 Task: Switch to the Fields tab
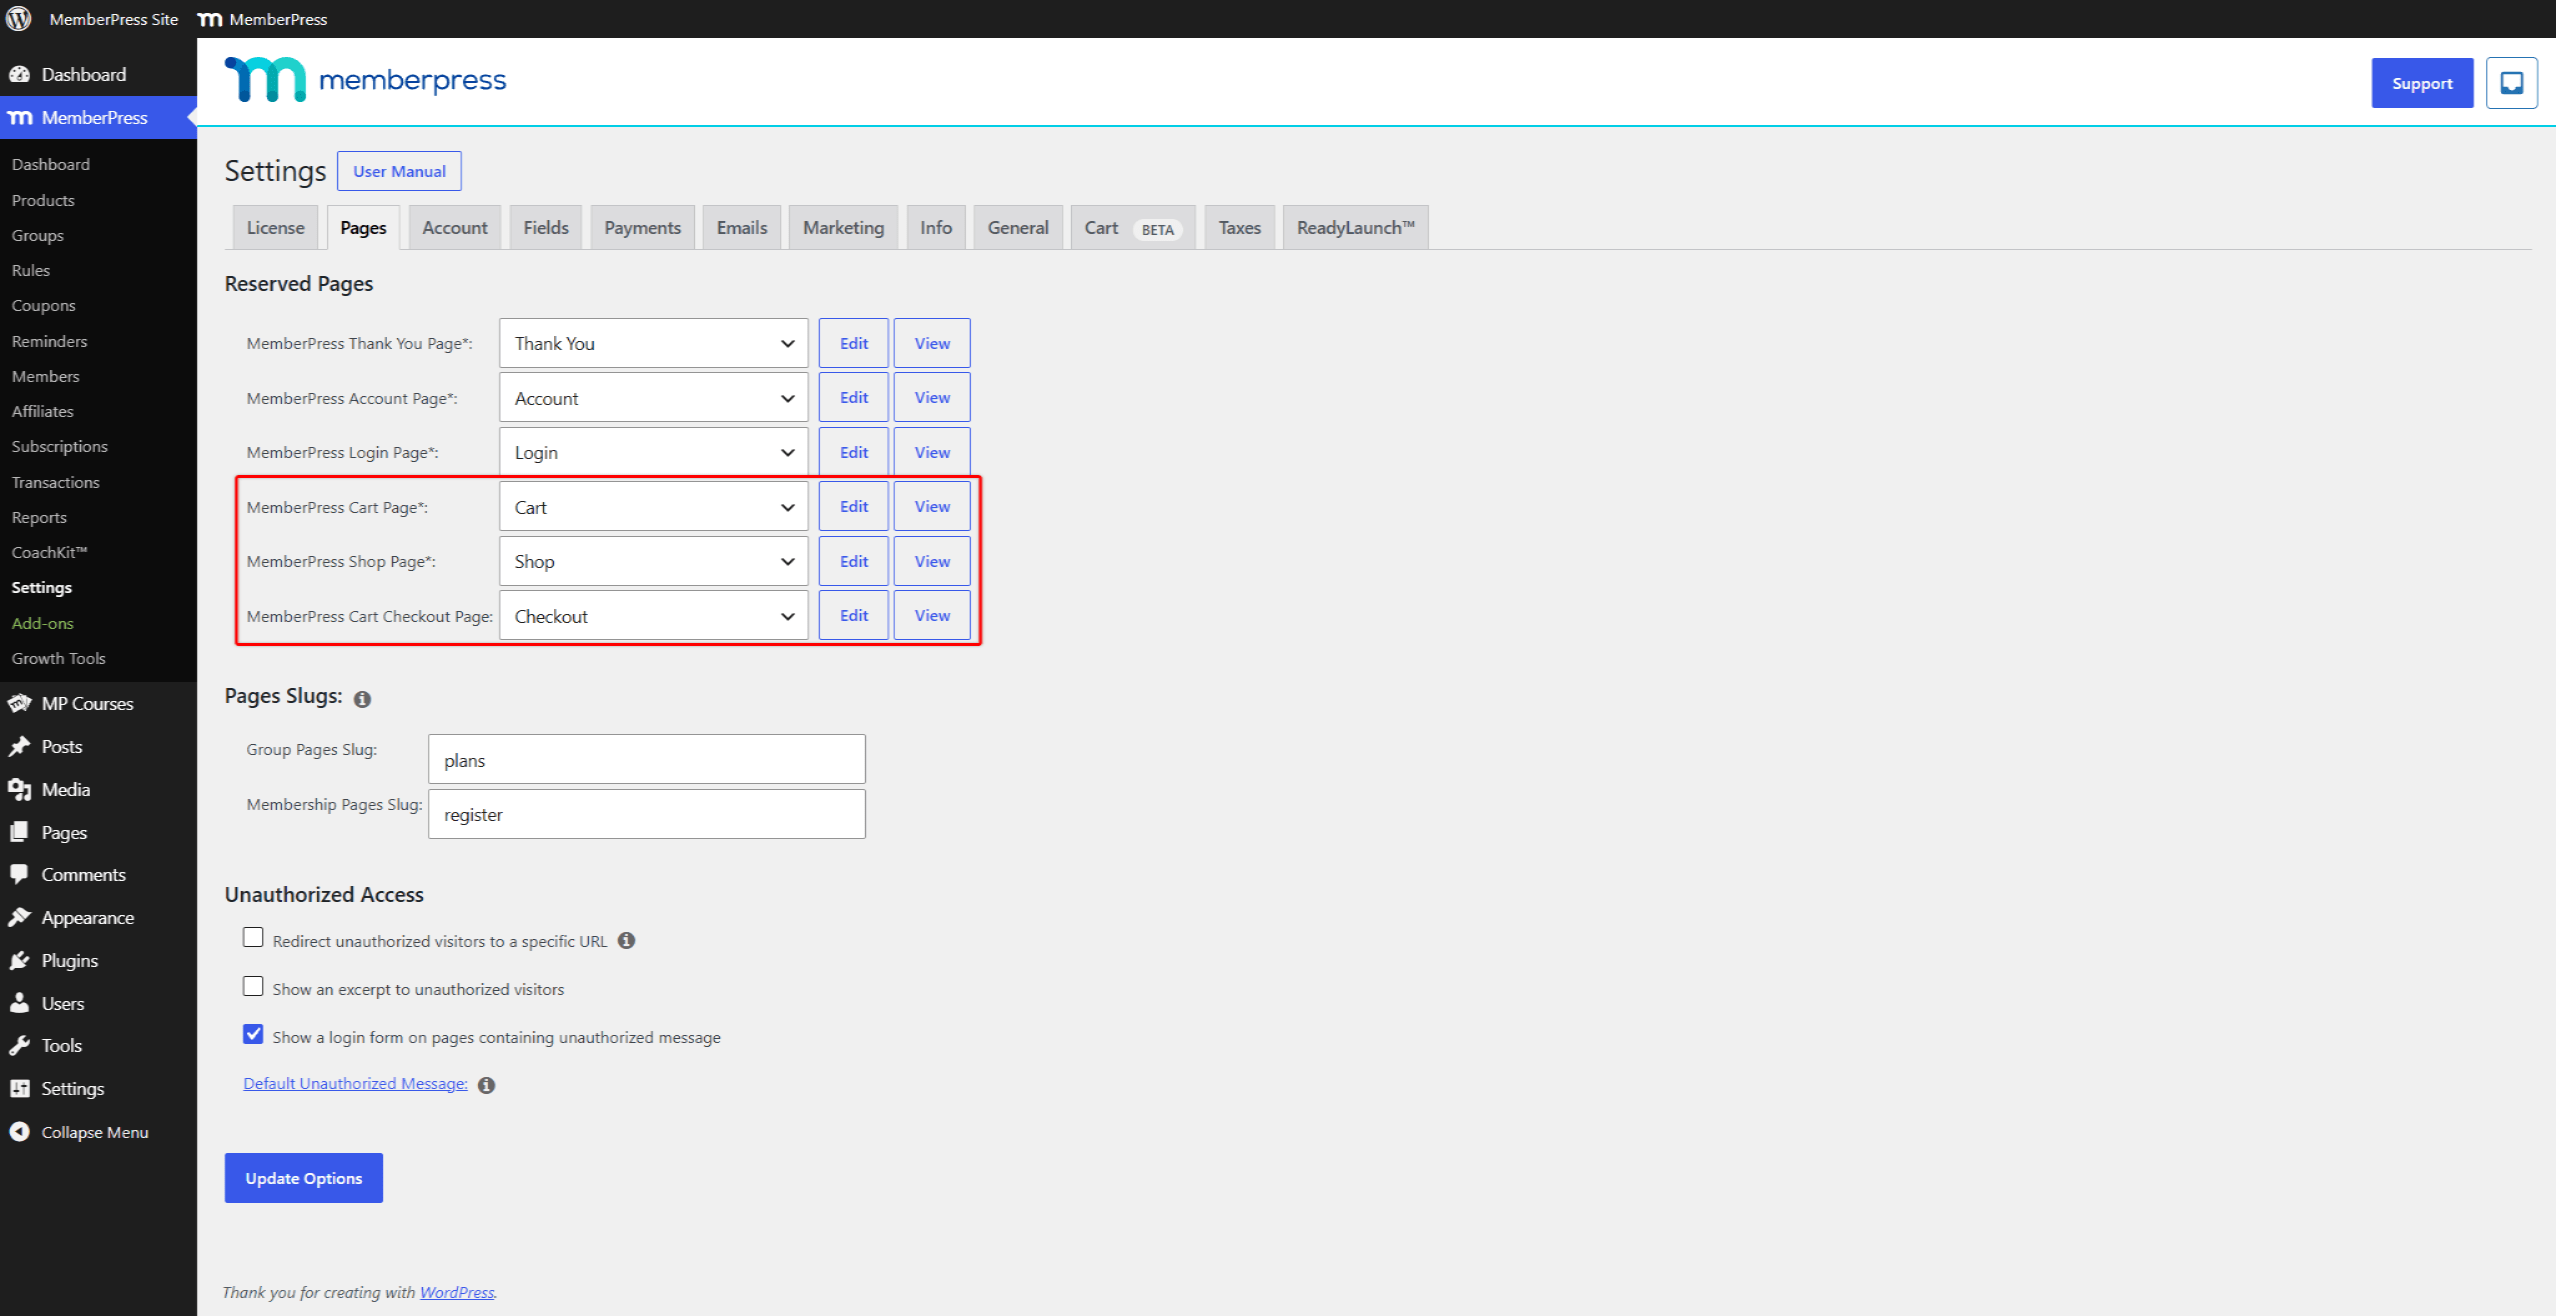546,228
